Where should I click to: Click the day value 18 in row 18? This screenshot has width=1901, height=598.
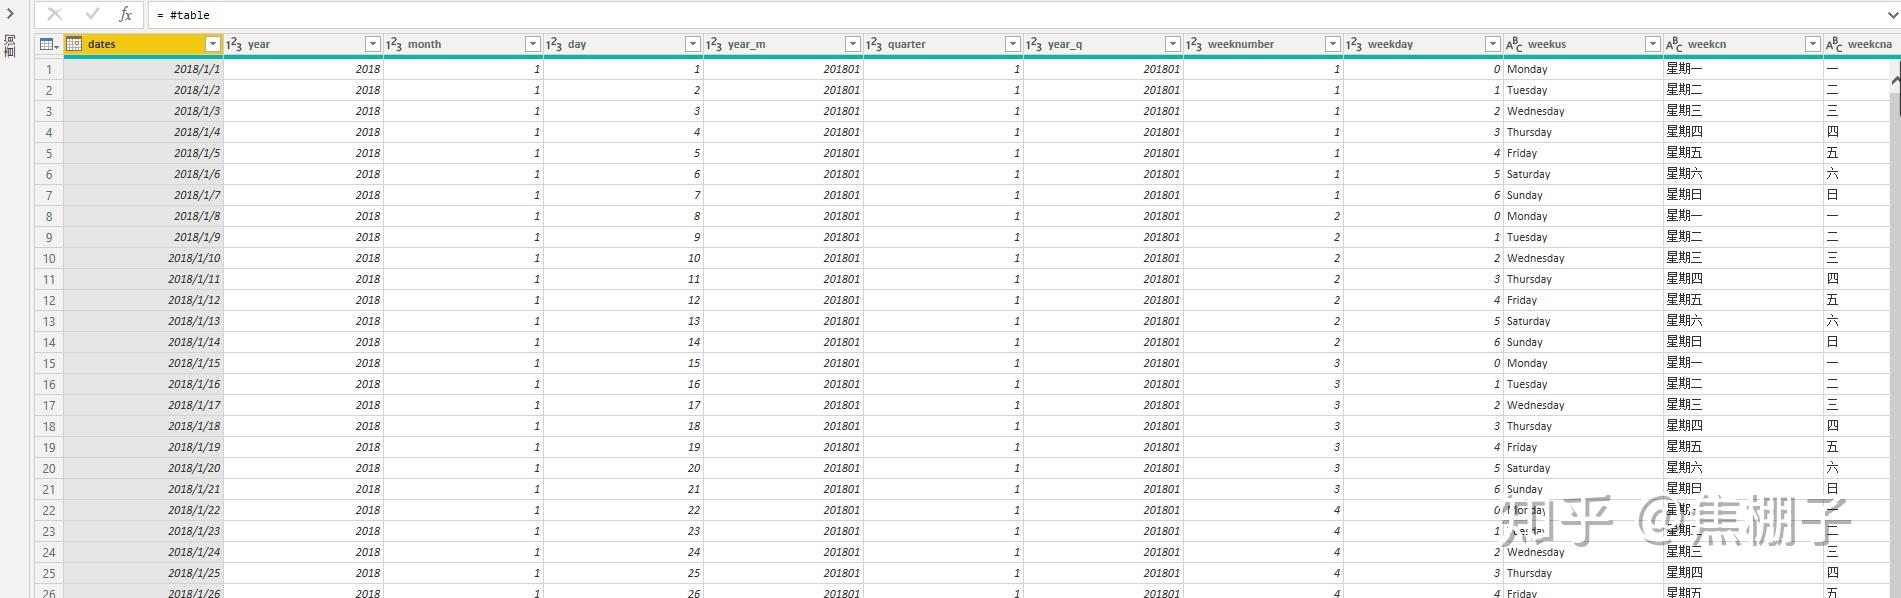623,426
